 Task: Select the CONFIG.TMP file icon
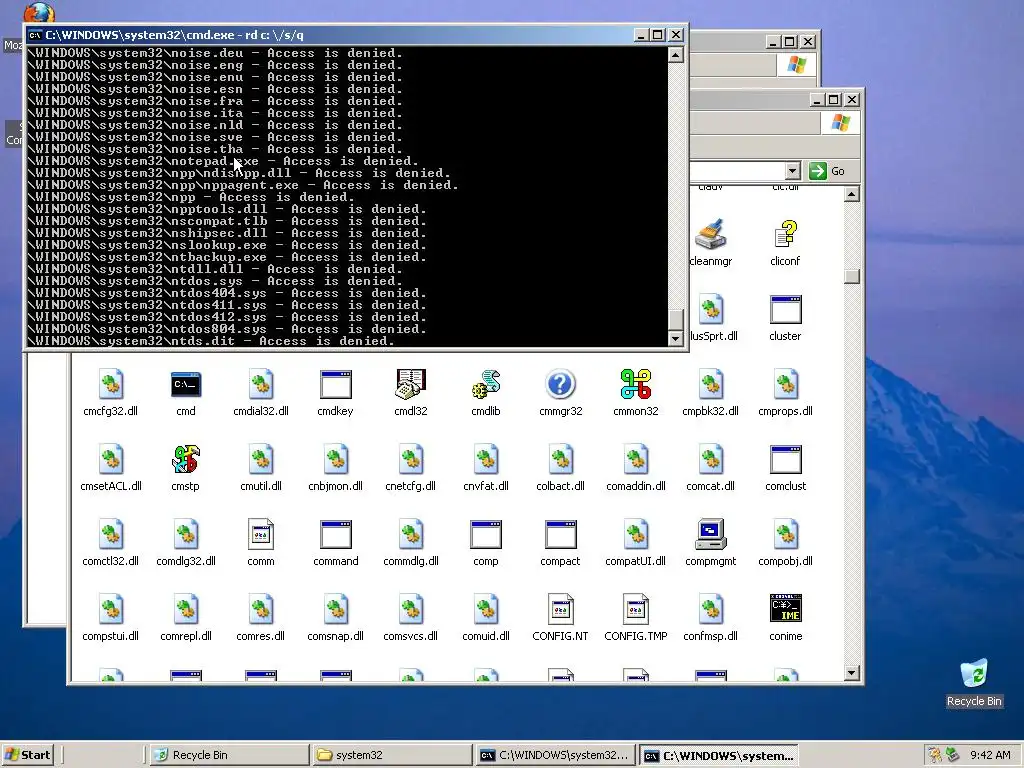635,609
